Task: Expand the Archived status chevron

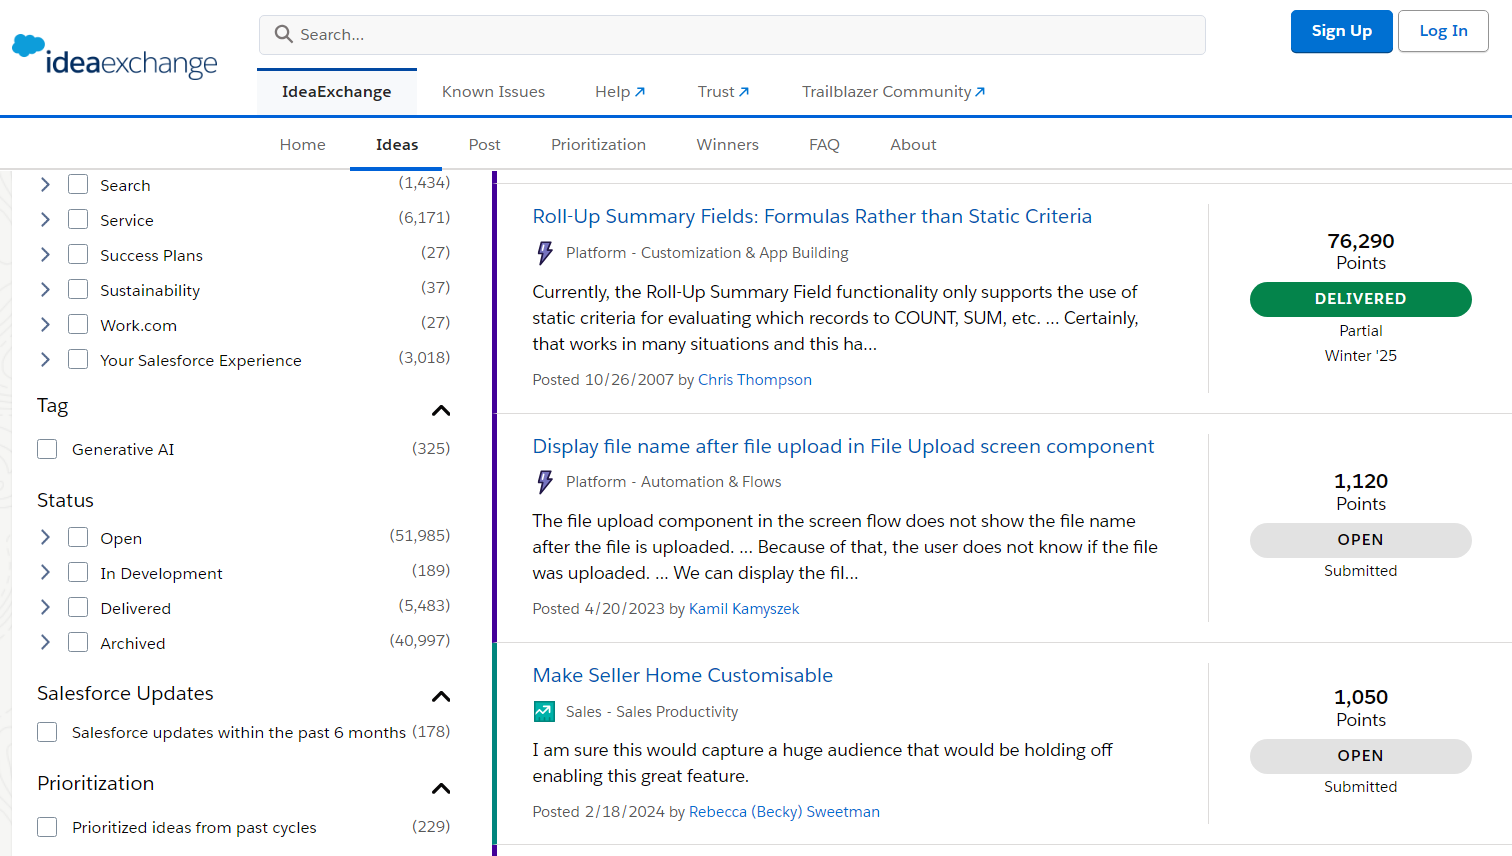Action: click(x=45, y=642)
